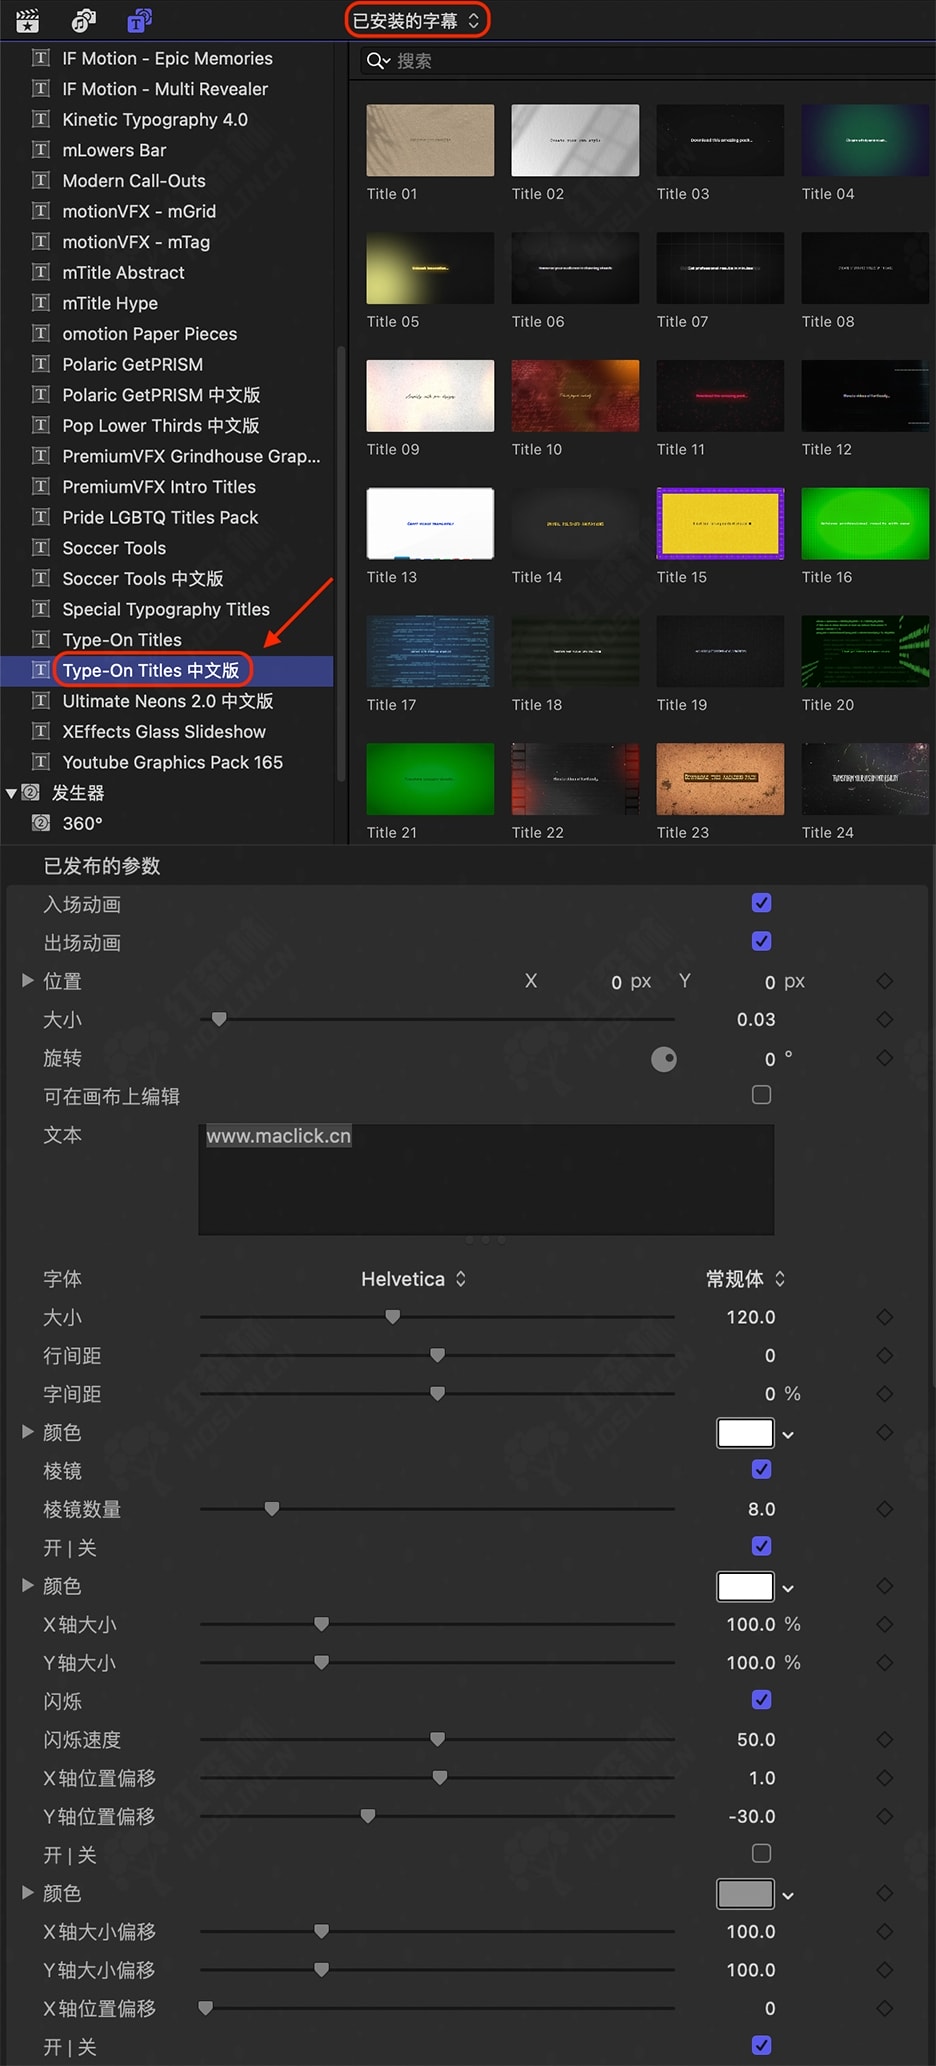
Task: Click generator icon beside 360°
Action: click(41, 823)
